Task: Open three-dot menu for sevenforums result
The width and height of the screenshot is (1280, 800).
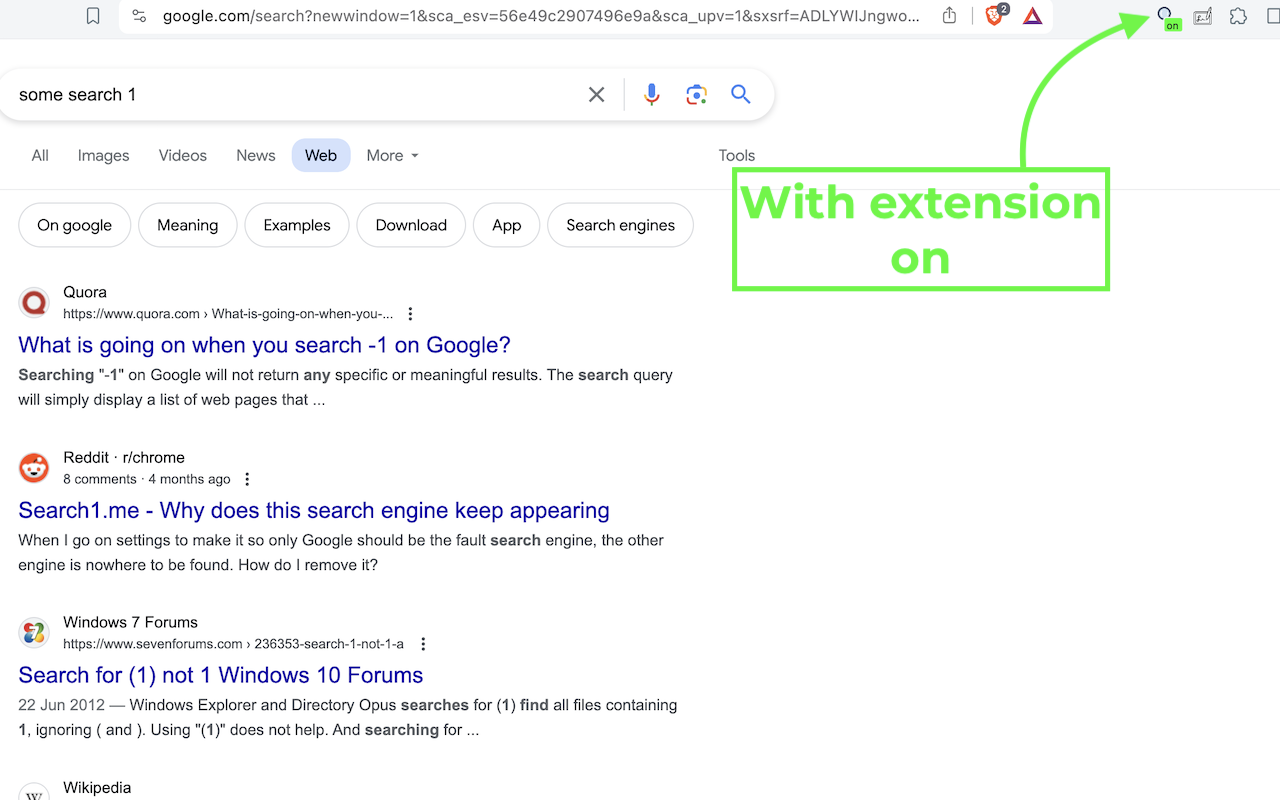Action: tap(423, 644)
